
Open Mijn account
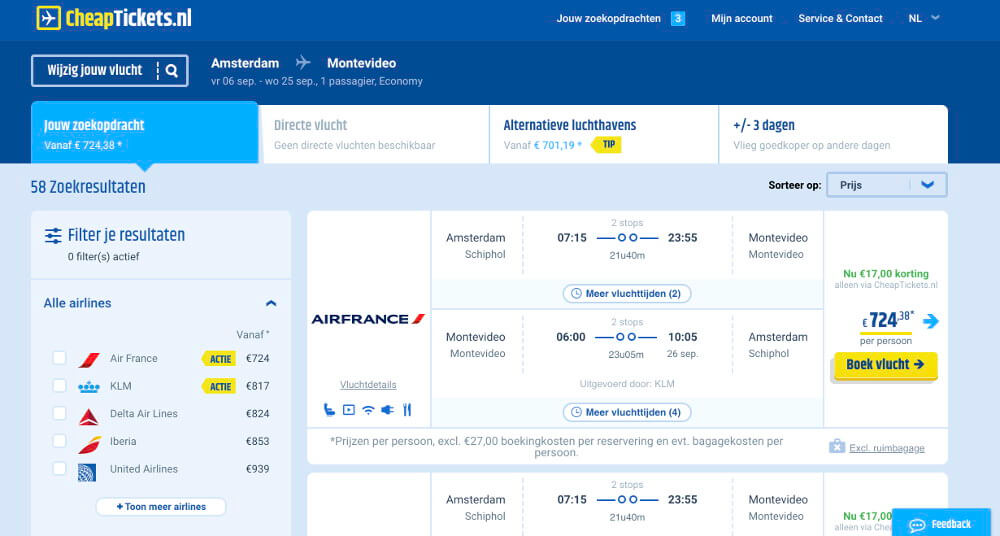click(x=742, y=19)
